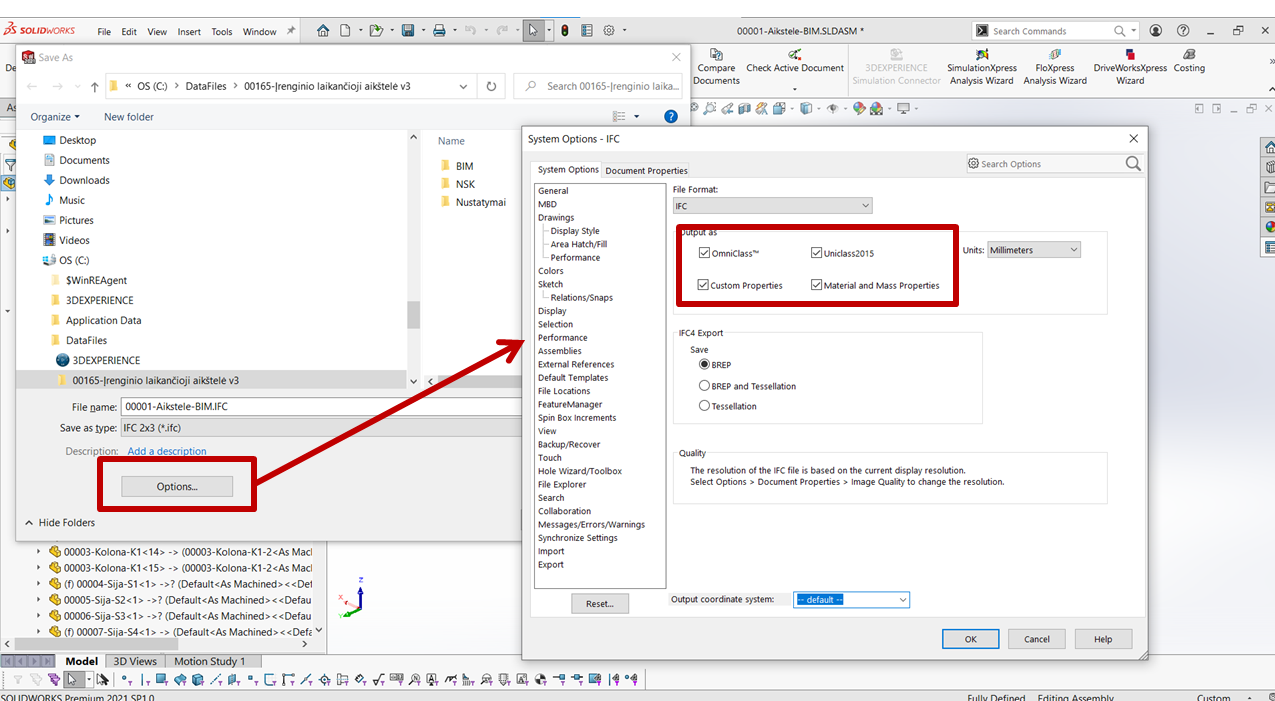Image resolution: width=1275 pixels, height=701 pixels.
Task: Launch FloXpress Analysis Wizard
Action: [x=1055, y=67]
